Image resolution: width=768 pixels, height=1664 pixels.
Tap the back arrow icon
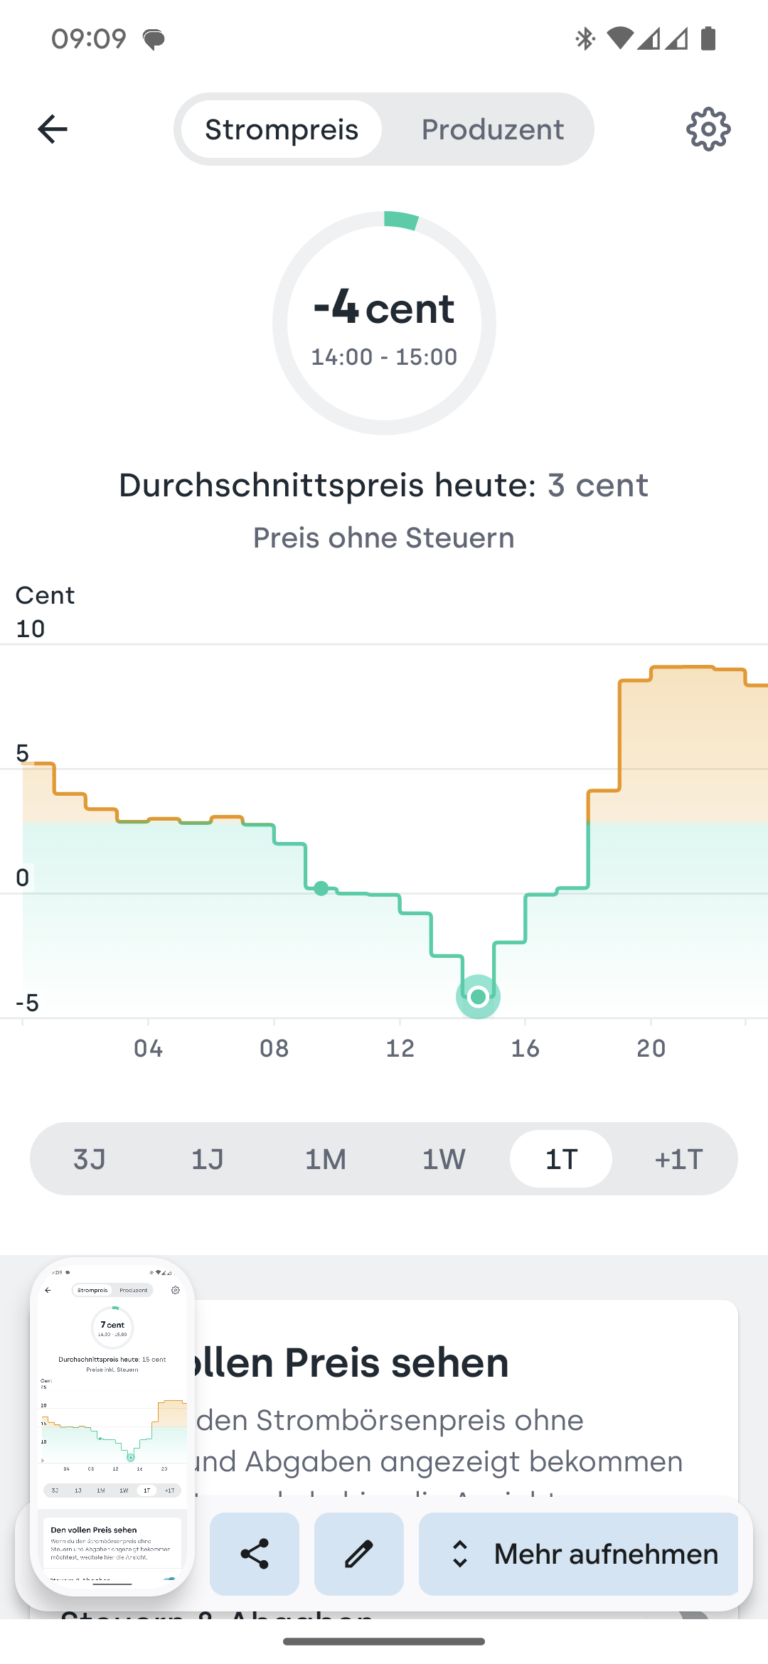(x=53, y=129)
